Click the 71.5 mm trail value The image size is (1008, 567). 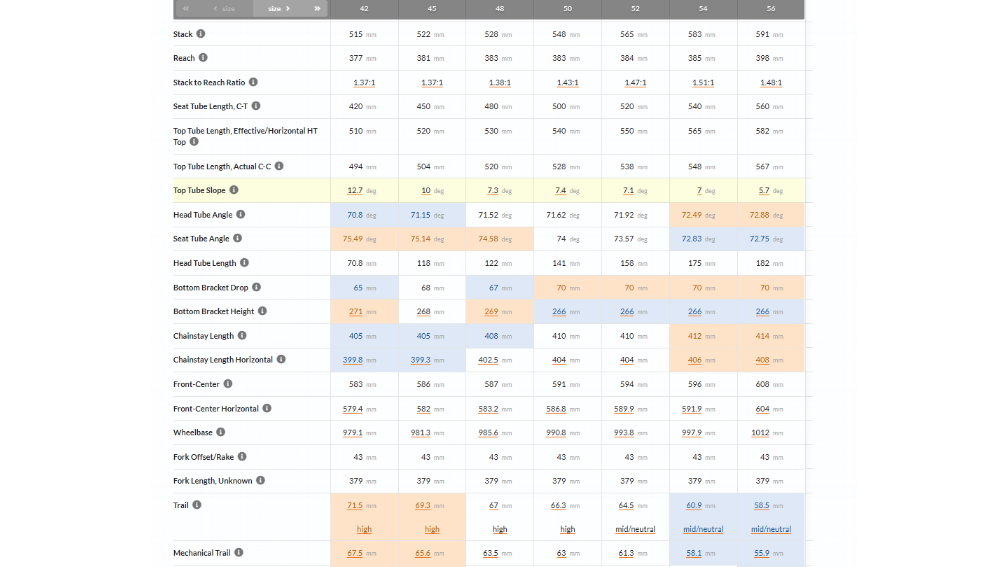tap(355, 505)
